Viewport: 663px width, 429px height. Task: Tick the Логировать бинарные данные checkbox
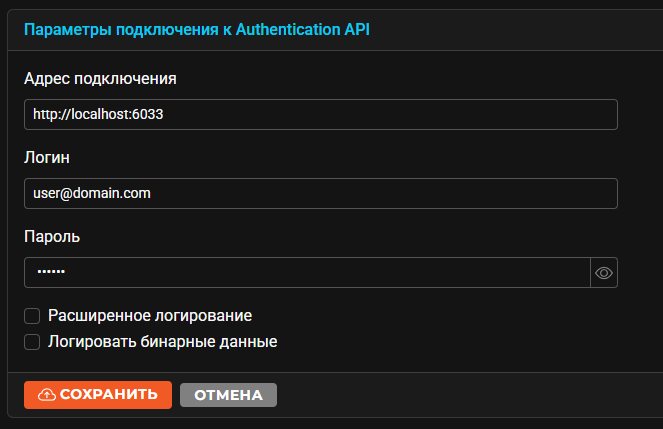32,342
